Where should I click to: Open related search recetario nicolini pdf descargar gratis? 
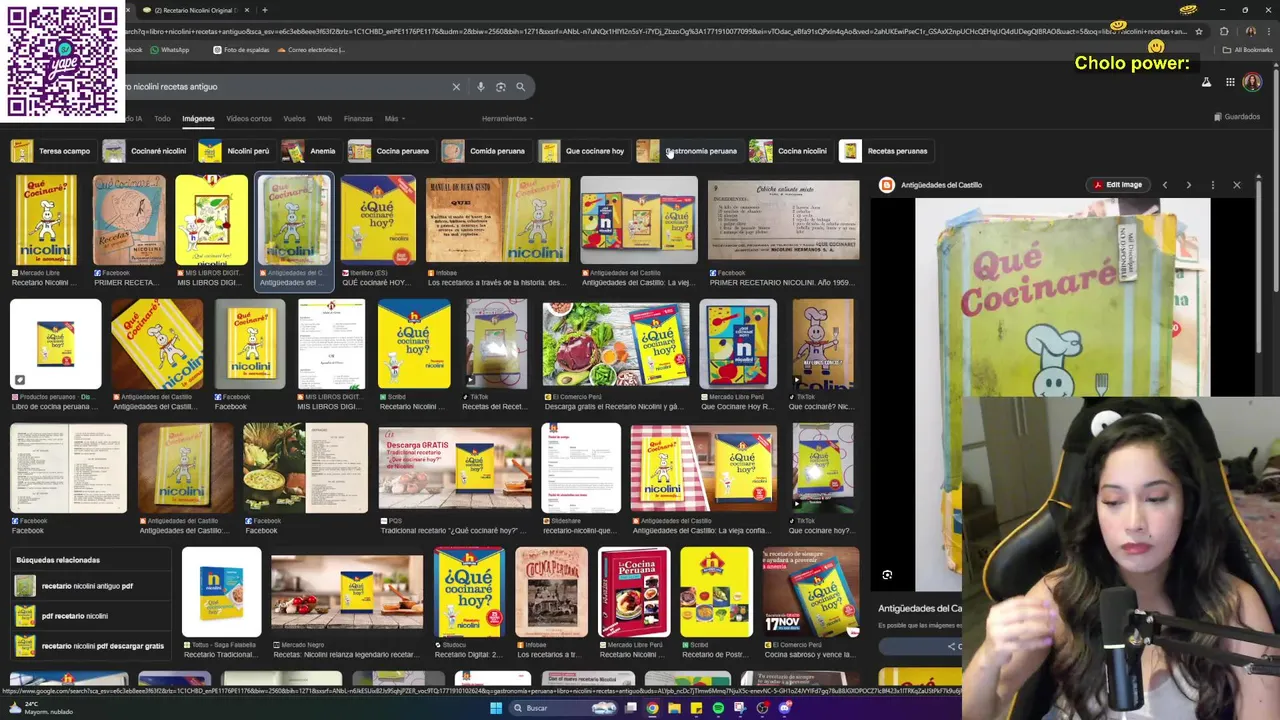90,646
